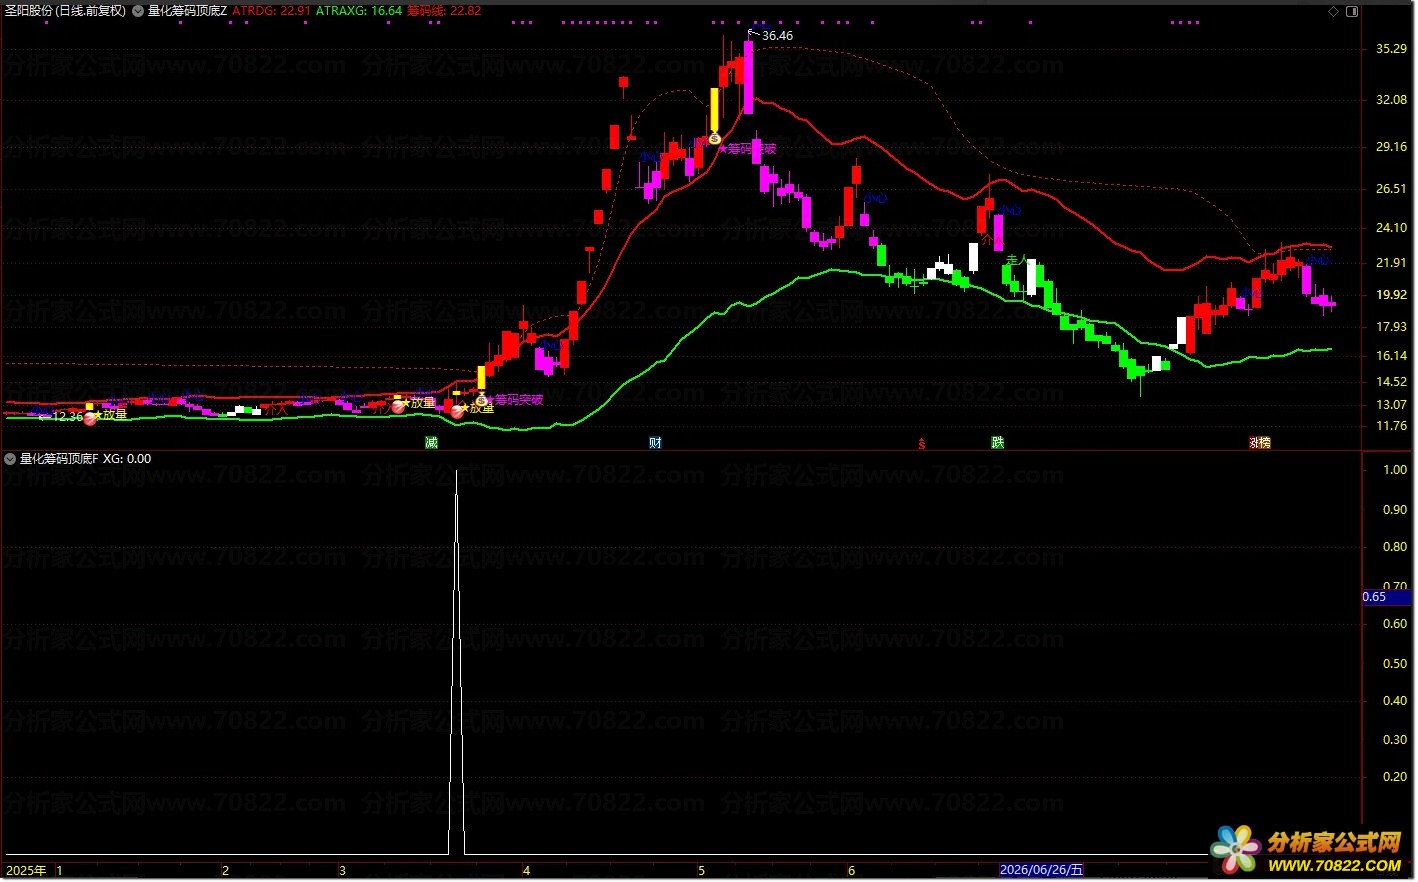1418x882 pixels.
Task: Click the red ball icon beside 12.36 label
Action: pos(90,419)
